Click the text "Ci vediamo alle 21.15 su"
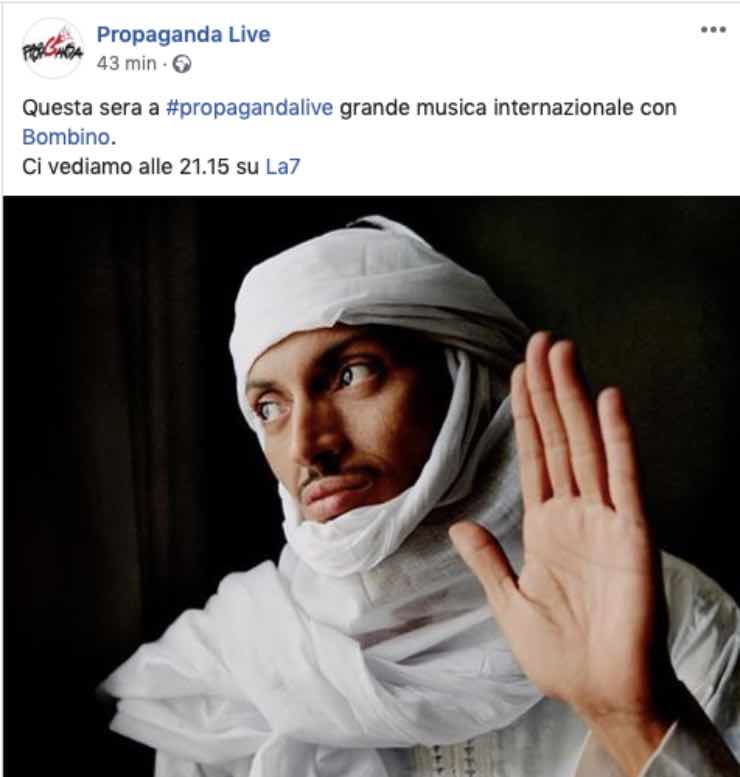 (141, 167)
